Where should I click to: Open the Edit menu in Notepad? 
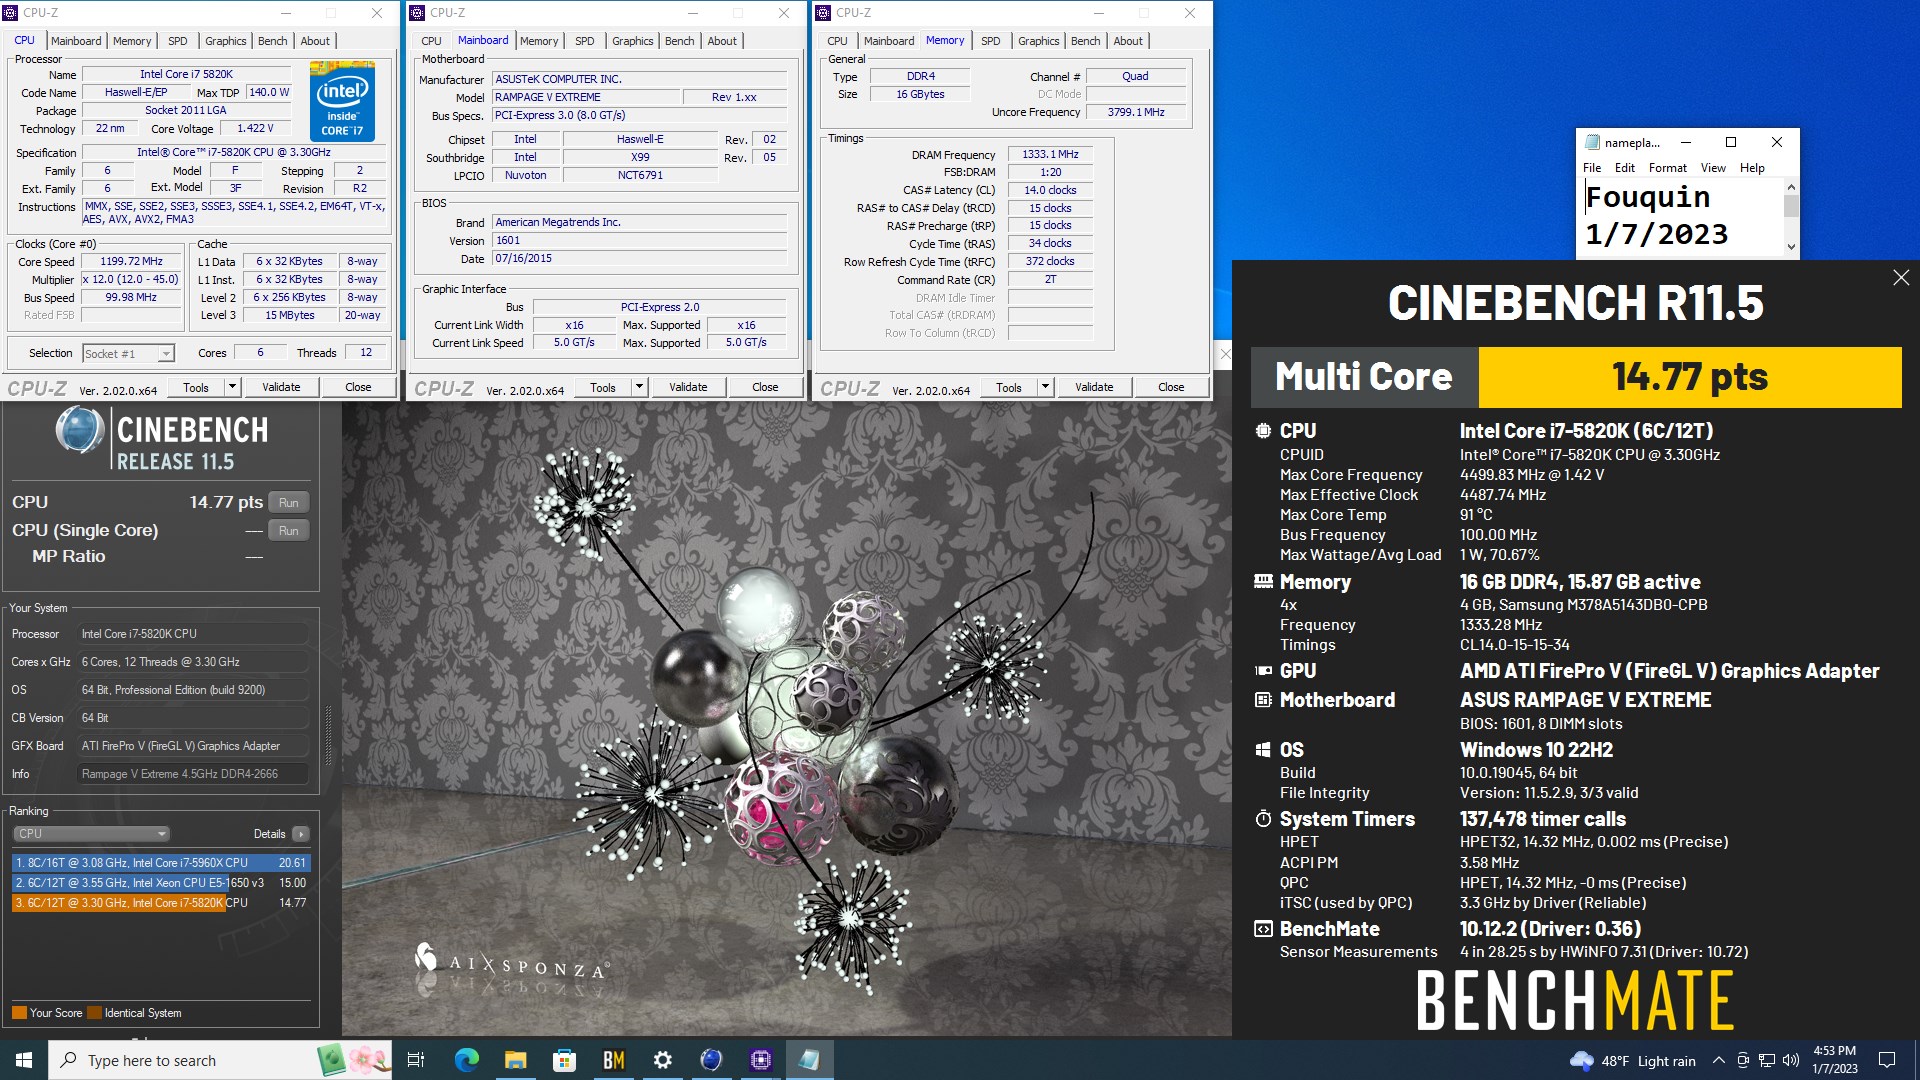[x=1625, y=168]
